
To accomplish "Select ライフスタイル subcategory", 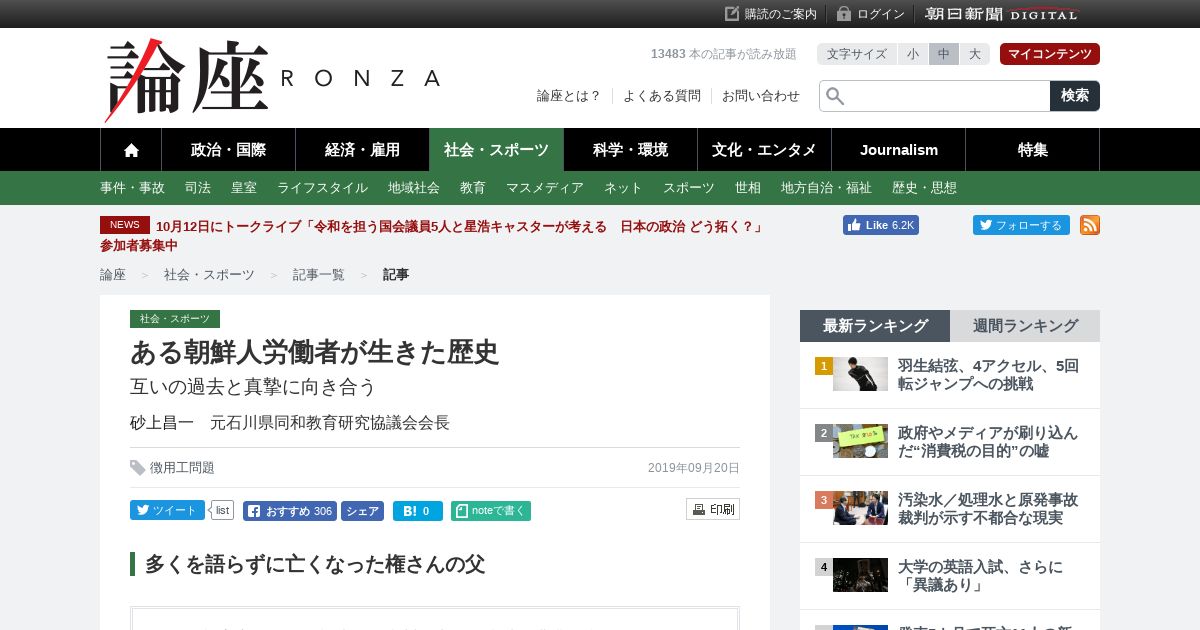I will point(322,188).
